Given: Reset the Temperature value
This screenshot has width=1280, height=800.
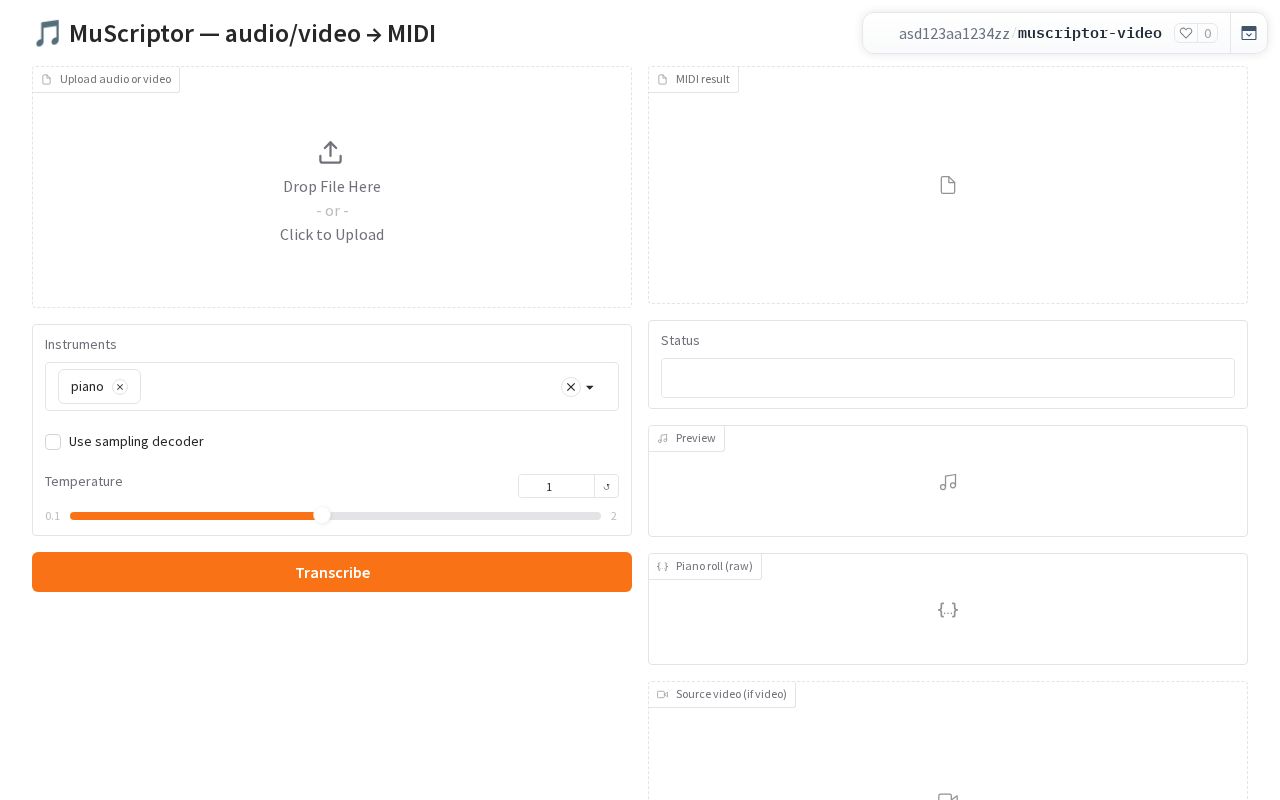Looking at the screenshot, I should pos(607,486).
